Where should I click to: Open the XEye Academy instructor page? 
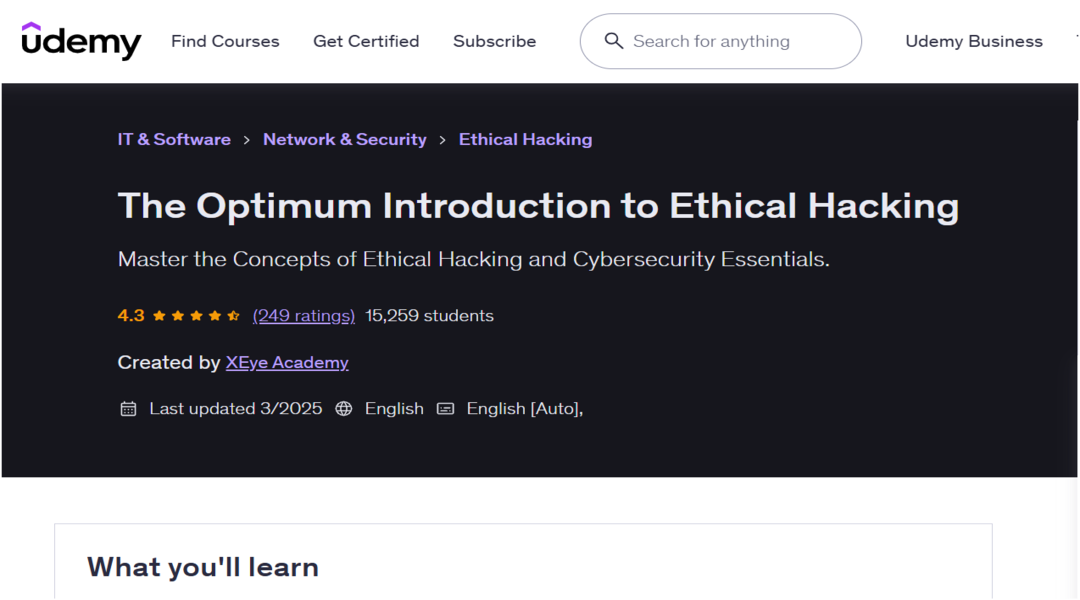coord(287,363)
